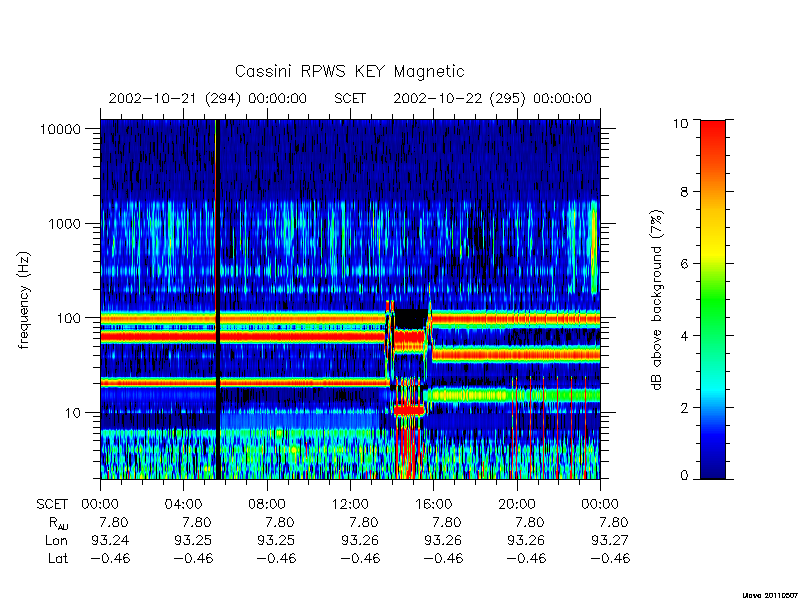Click the 12:00 time axis label
Viewport: 800px width, 600px height.
pos(350,504)
